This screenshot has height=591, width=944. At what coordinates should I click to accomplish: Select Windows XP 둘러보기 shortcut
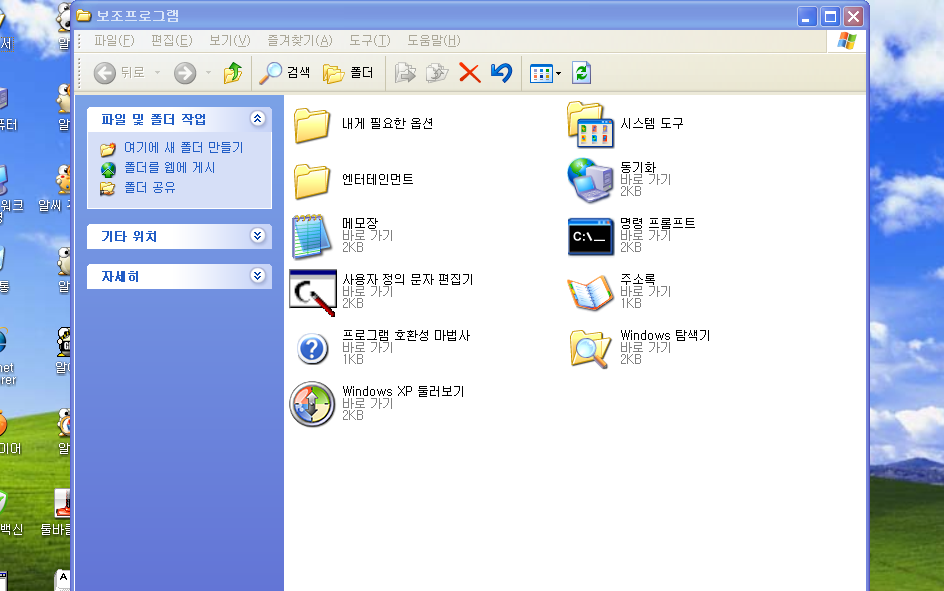377,404
